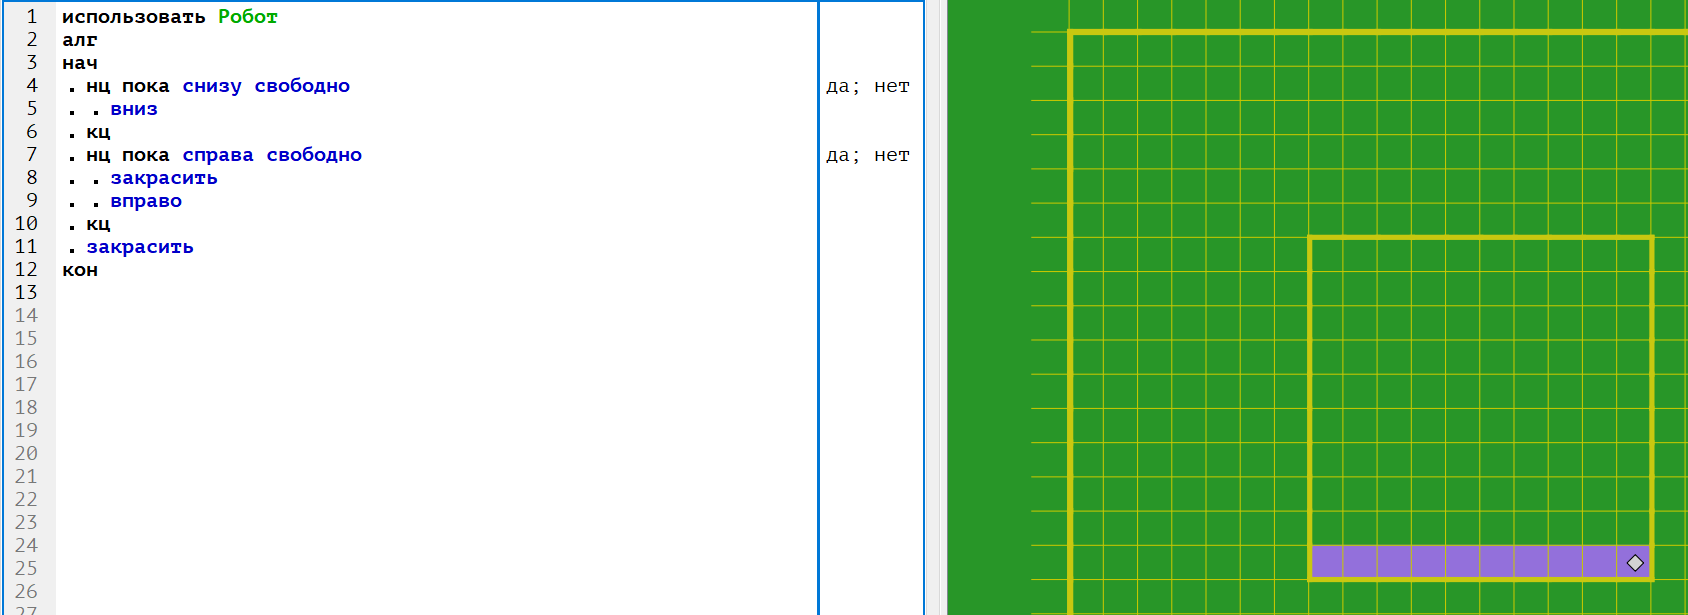Click the 'алг' keyword on line 2
The image size is (1688, 615).
pos(80,40)
